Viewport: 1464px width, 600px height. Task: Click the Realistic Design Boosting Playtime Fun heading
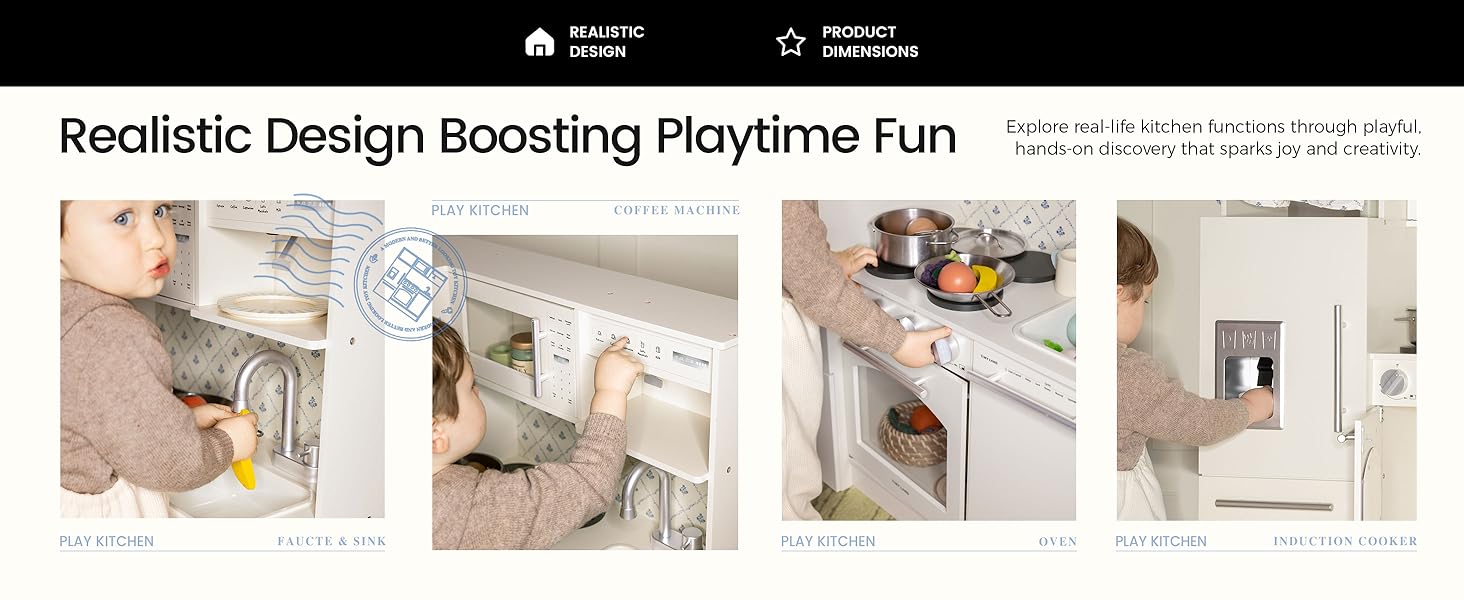(508, 136)
